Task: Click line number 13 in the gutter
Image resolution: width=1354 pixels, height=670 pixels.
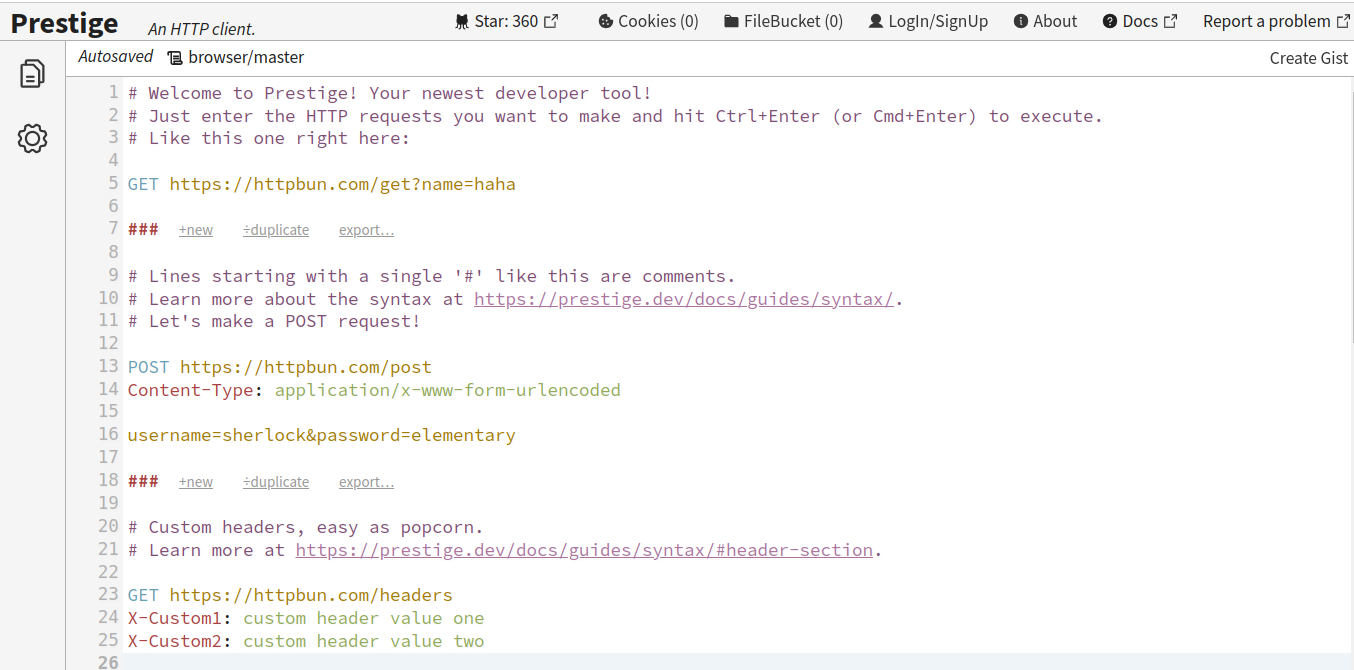Action: point(108,367)
